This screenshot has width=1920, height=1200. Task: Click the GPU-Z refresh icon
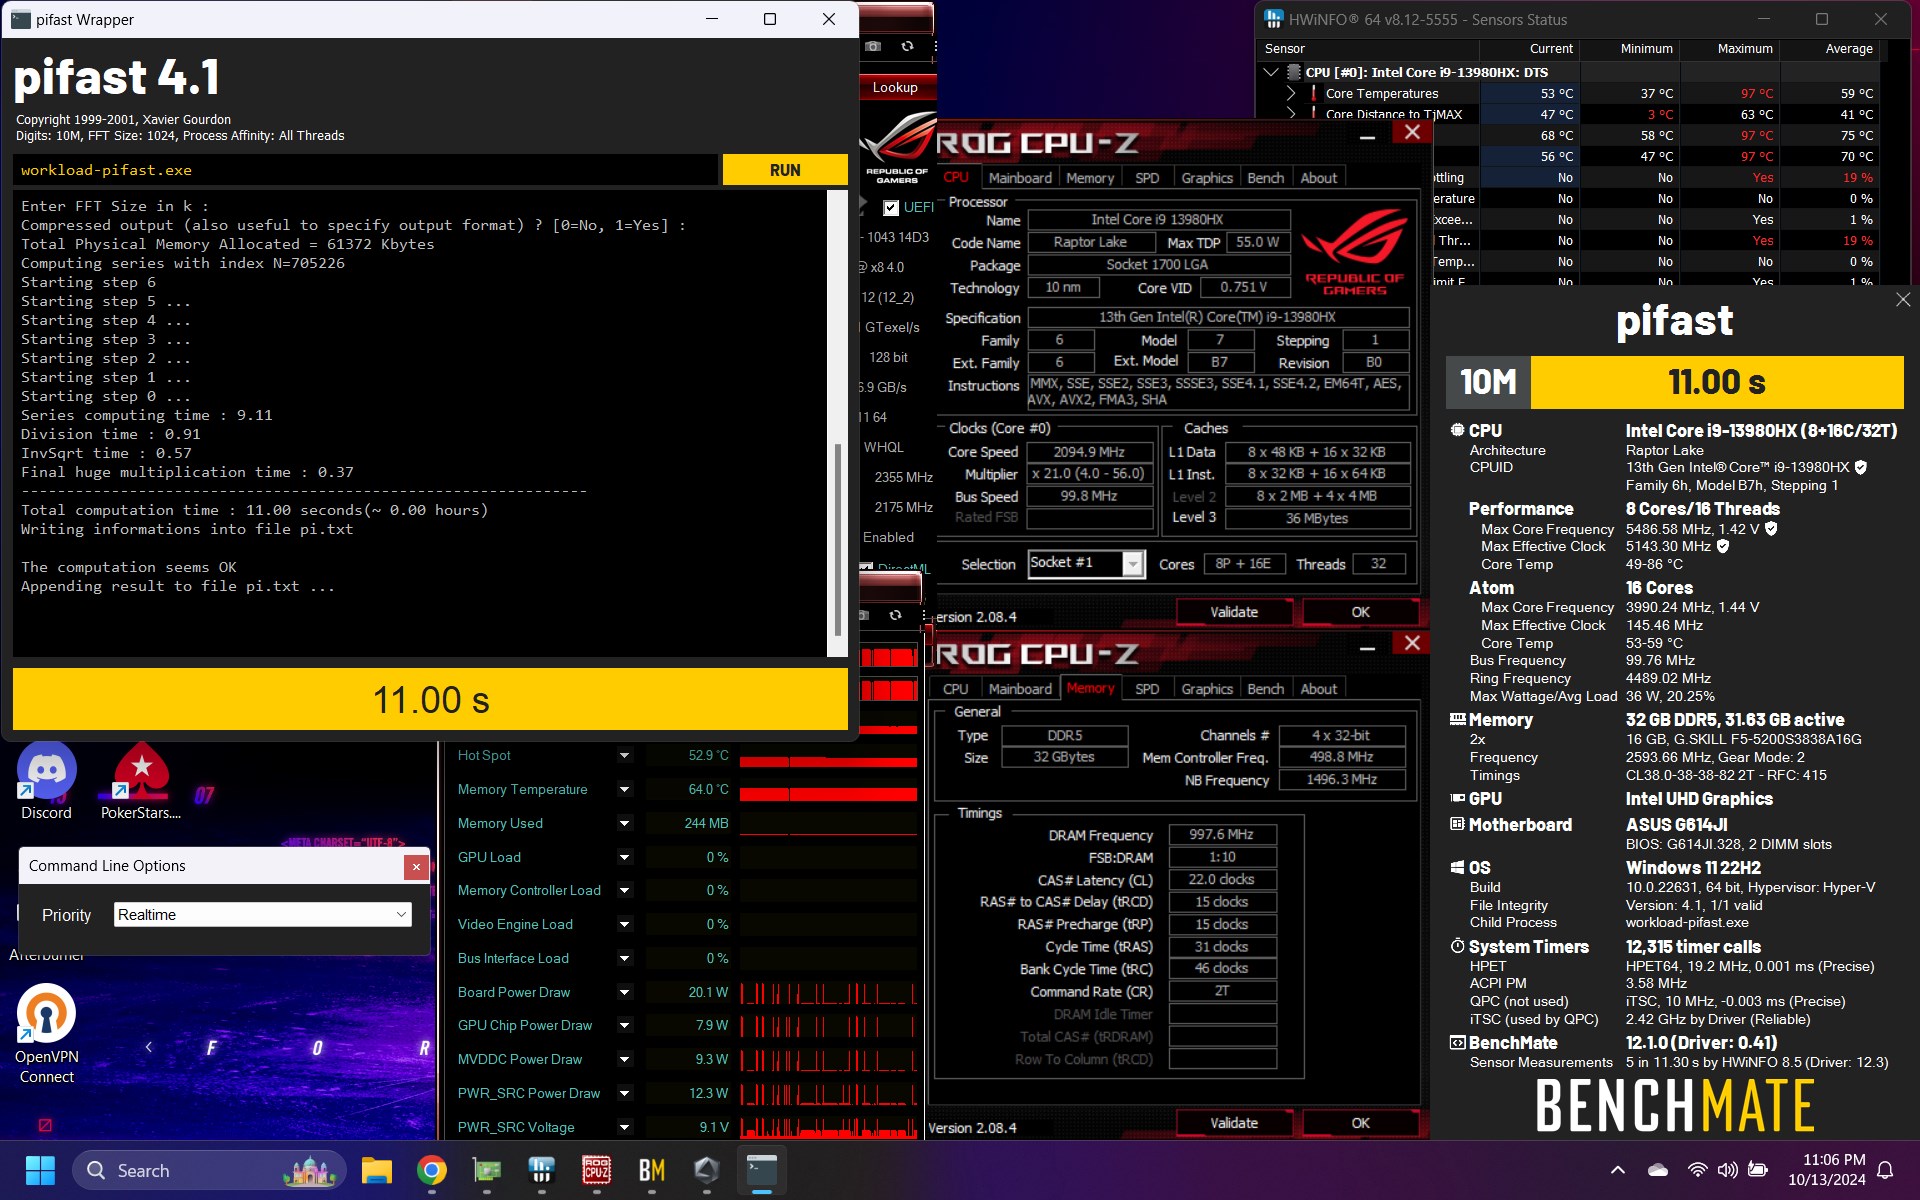click(907, 47)
